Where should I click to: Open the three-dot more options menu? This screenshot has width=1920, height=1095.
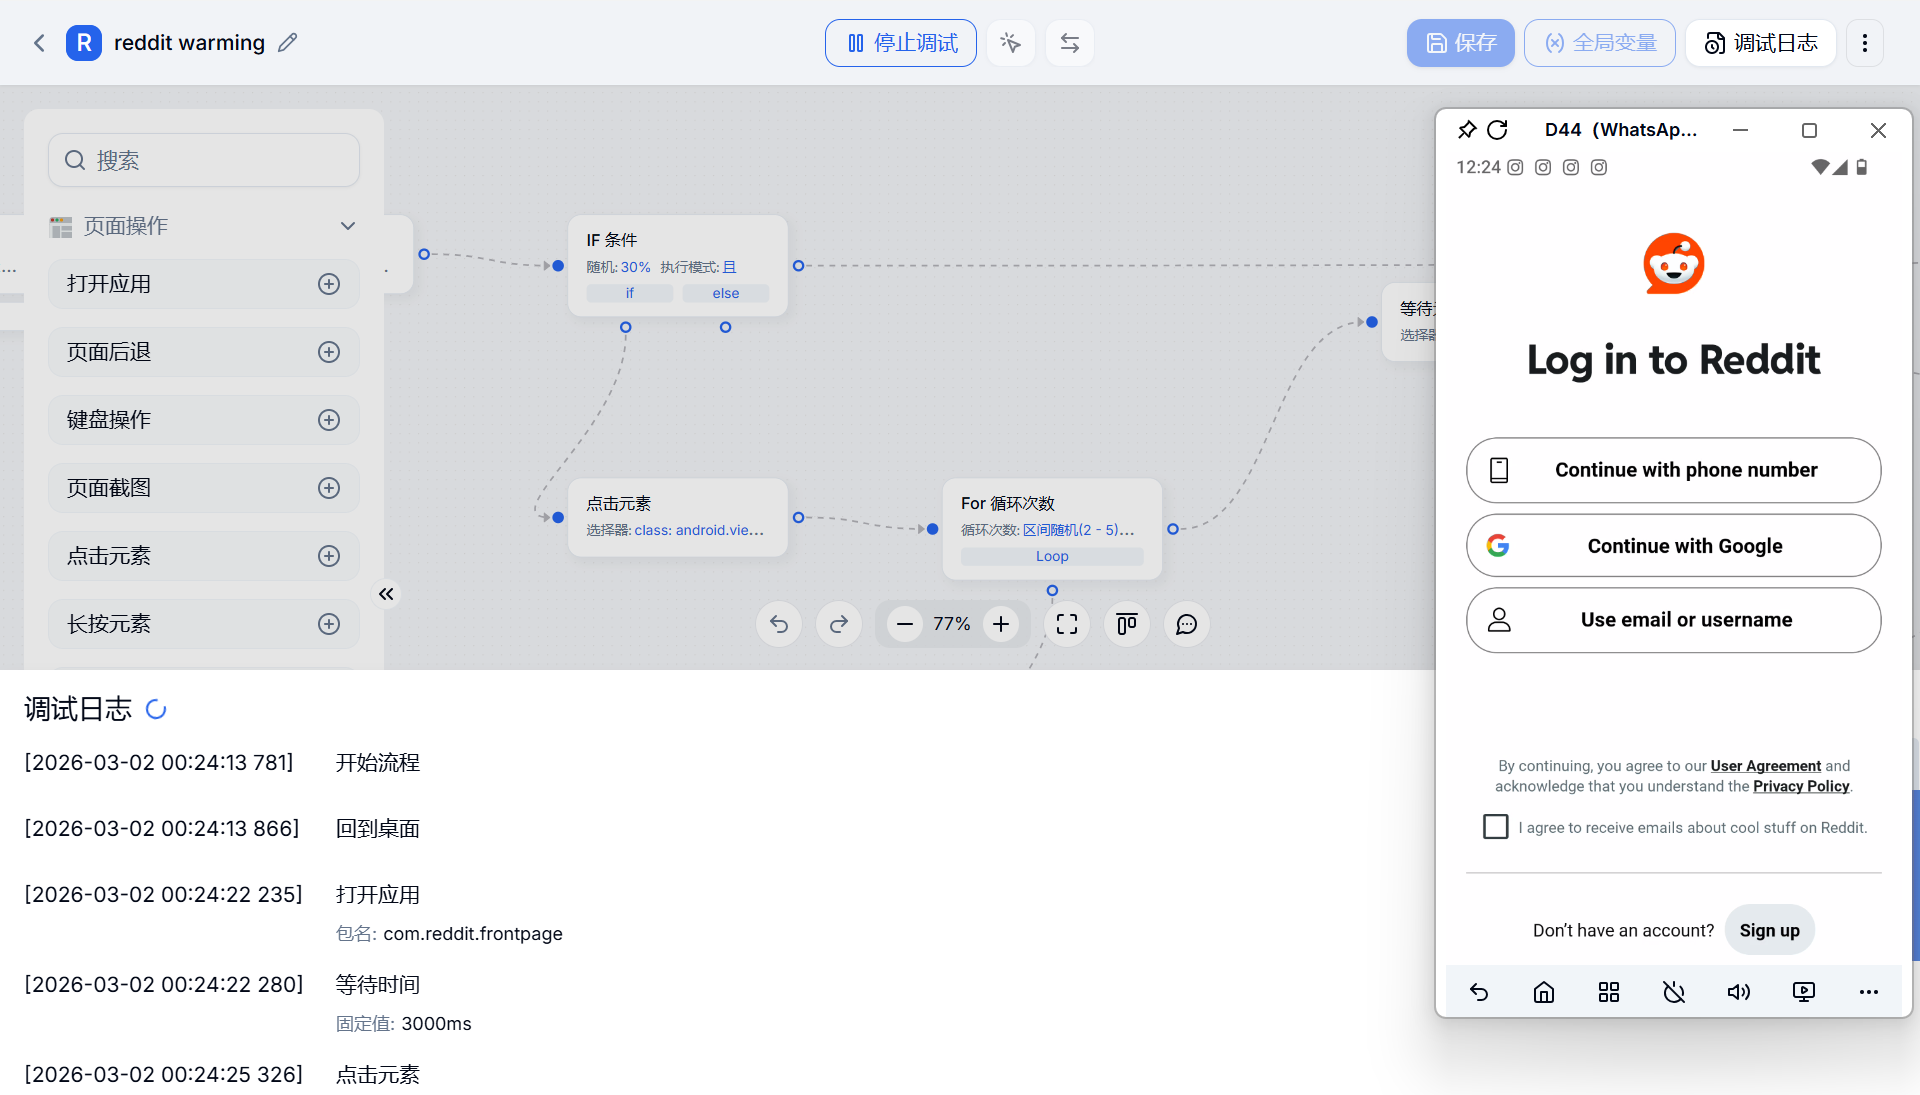pyautogui.click(x=1865, y=43)
